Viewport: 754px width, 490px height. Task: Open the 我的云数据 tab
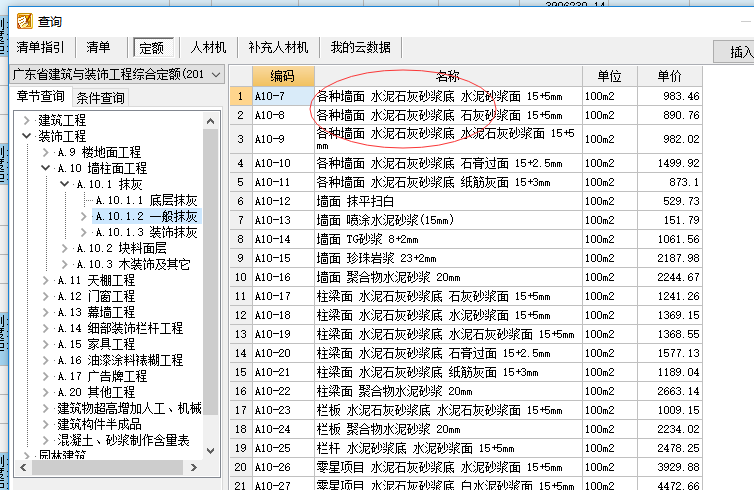click(x=361, y=47)
